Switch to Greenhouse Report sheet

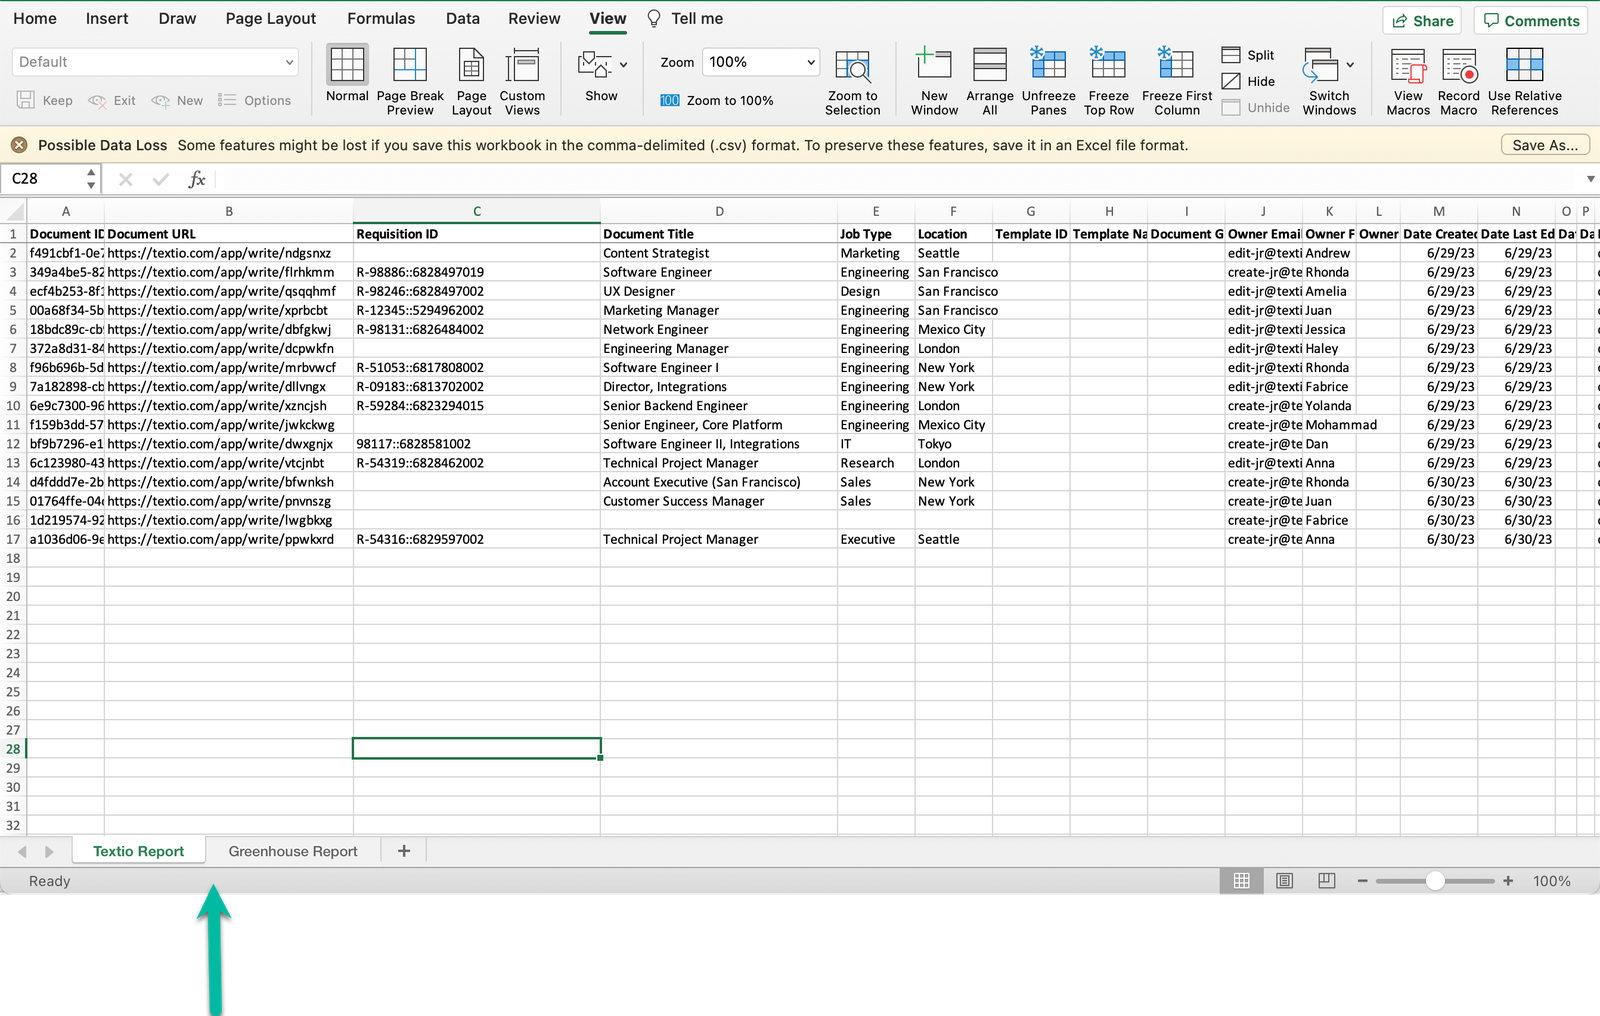[293, 851]
